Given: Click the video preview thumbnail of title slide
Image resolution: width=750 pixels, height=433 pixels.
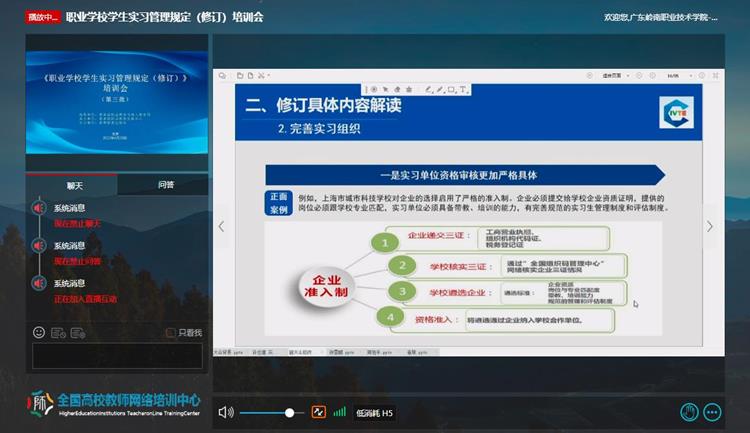Looking at the screenshot, I should coord(118,102).
